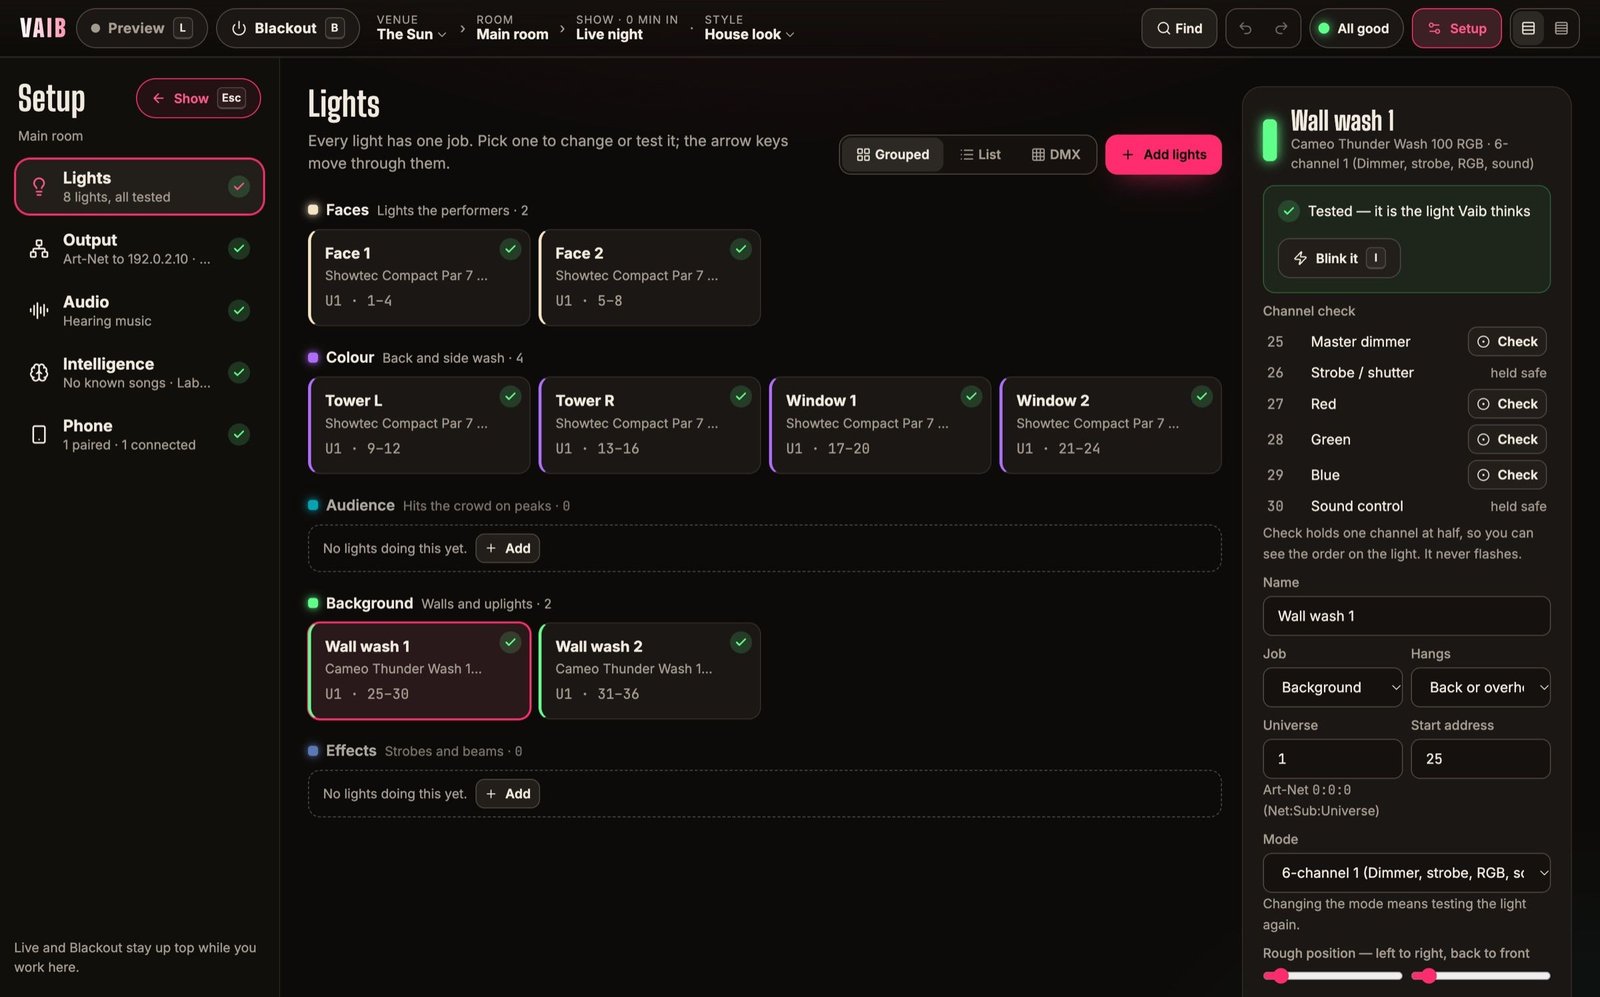Toggle Preview mode

pyautogui.click(x=141, y=28)
